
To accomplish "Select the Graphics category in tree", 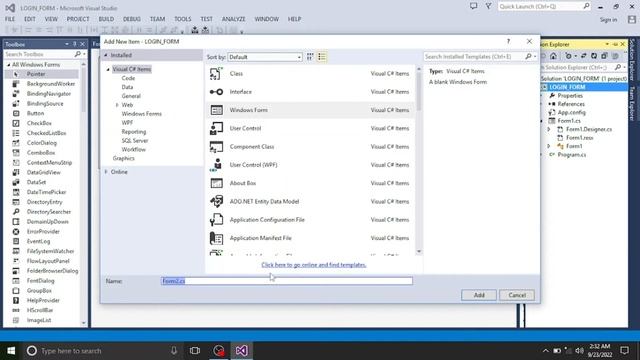I will click(x=123, y=158).
